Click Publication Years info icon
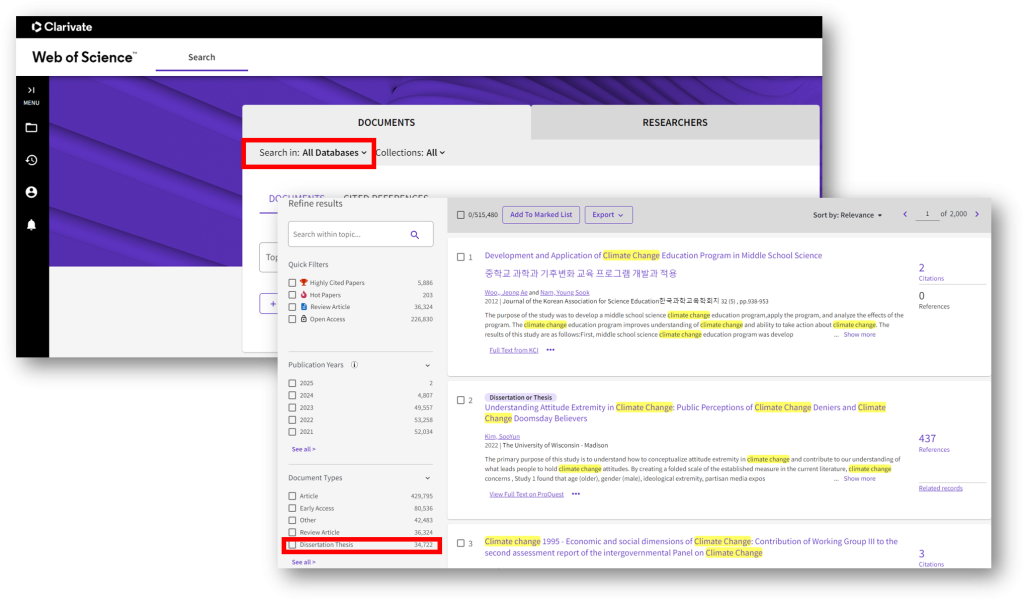The width and height of the screenshot is (1024, 601). click(355, 365)
